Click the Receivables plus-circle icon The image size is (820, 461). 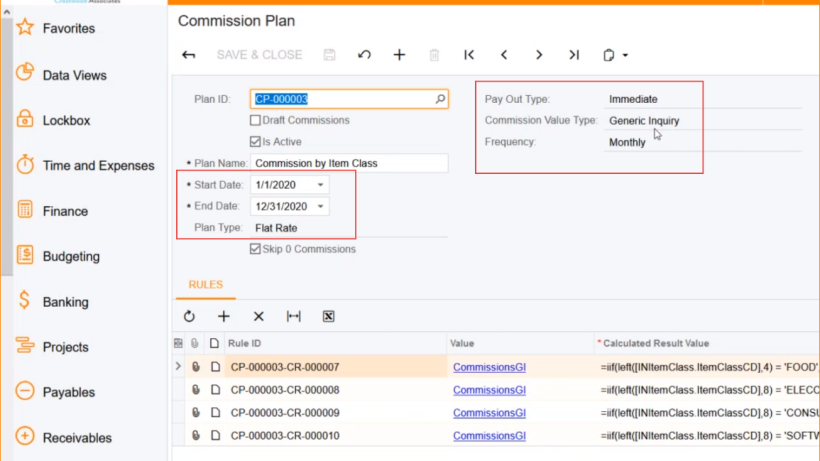click(25, 436)
